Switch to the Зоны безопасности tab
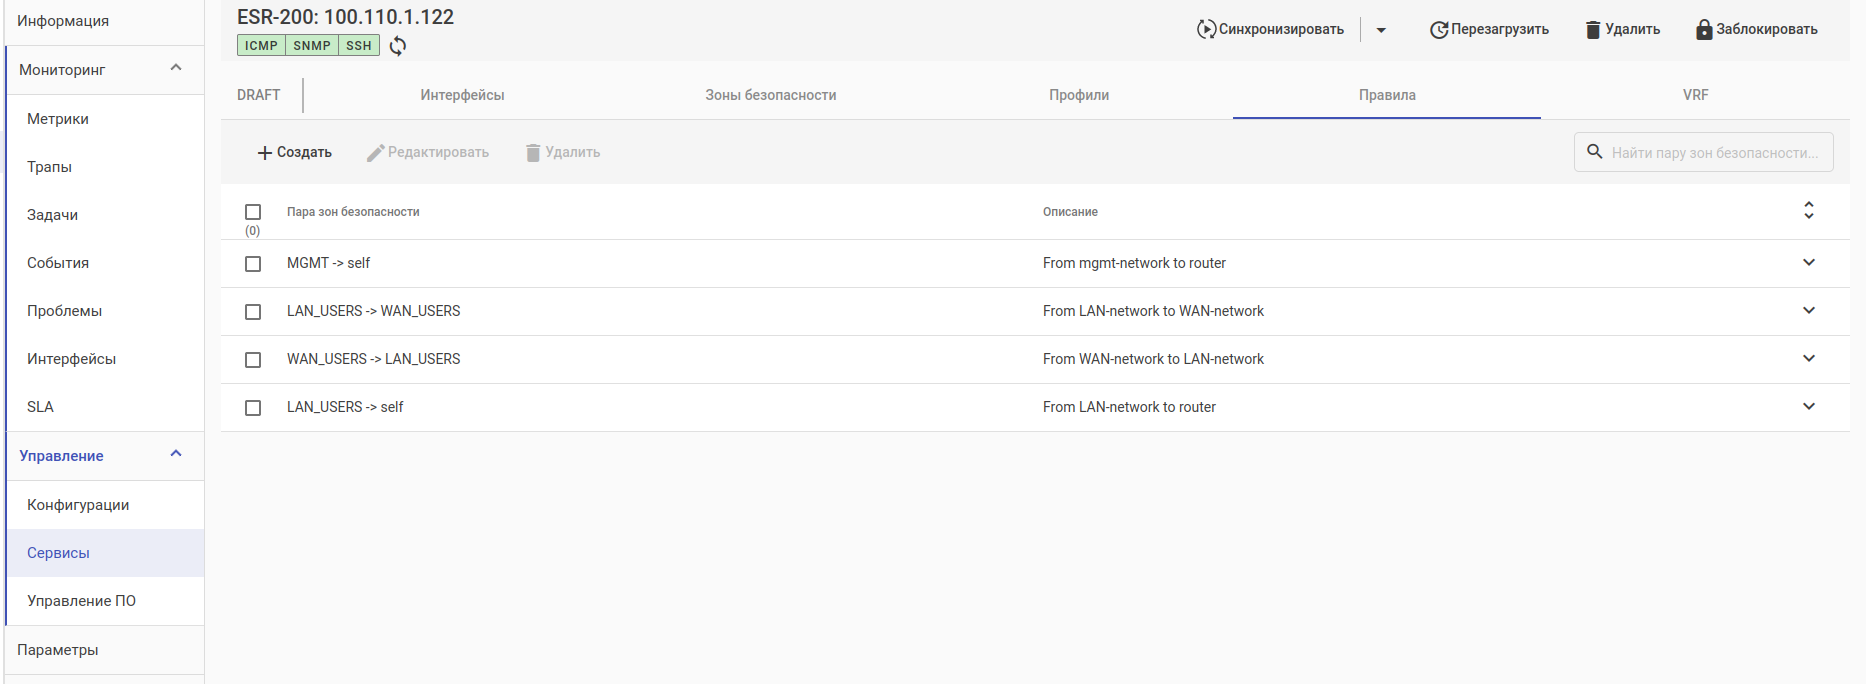This screenshot has height=684, width=1866. [770, 95]
